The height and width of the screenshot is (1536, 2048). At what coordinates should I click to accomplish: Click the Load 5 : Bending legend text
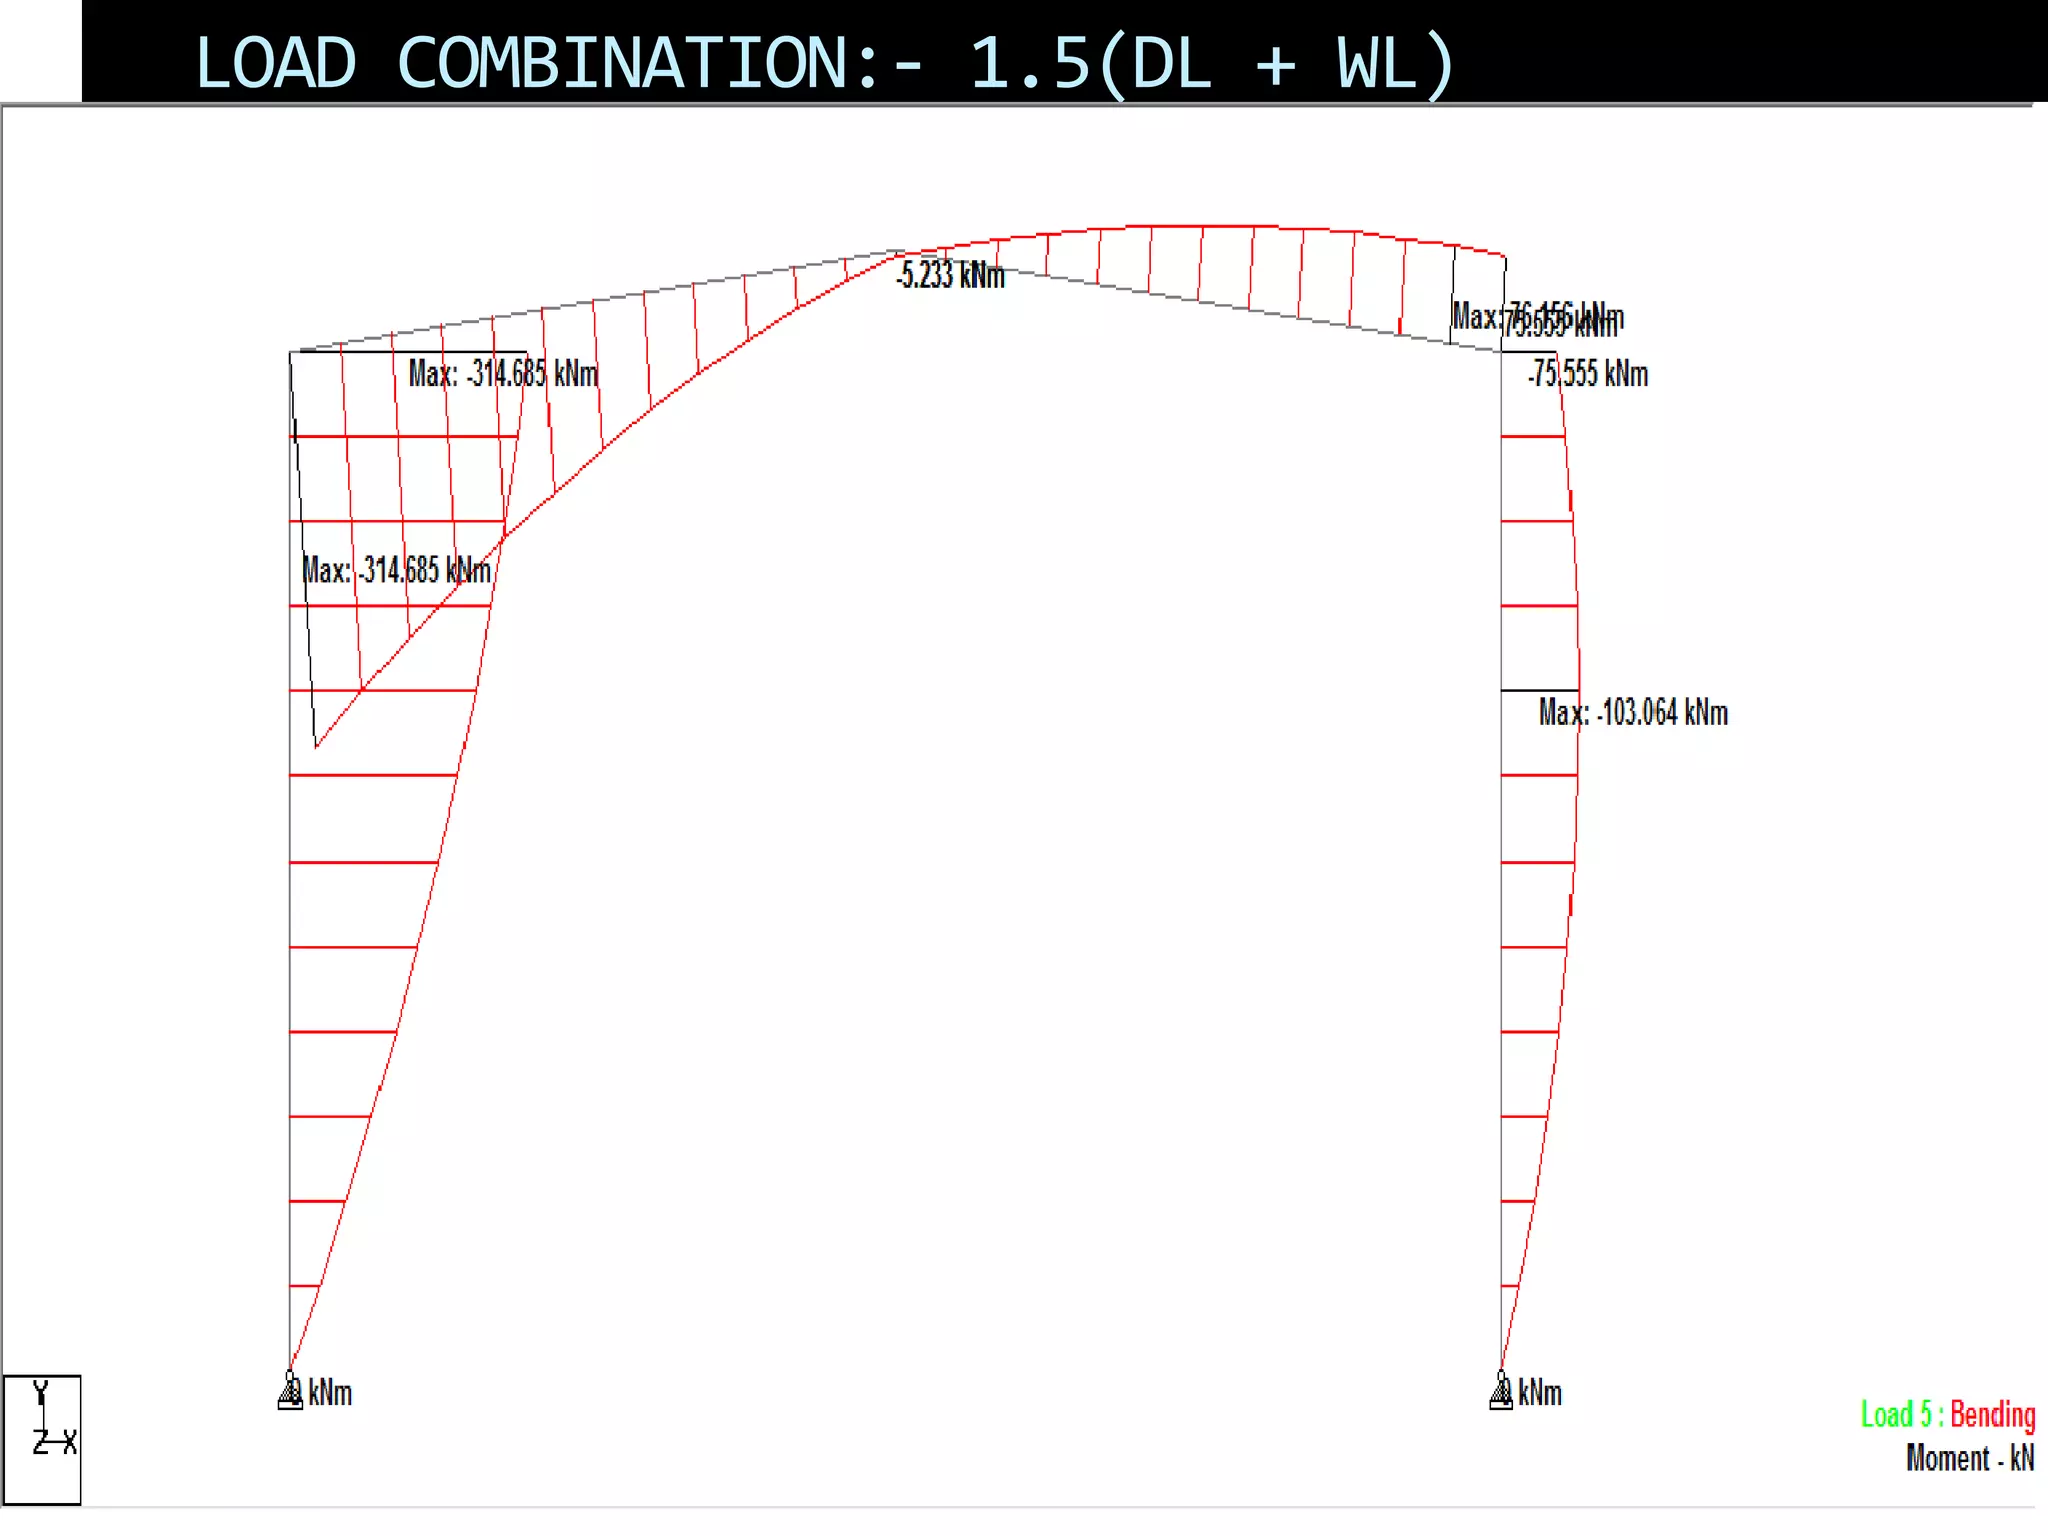pos(1948,1414)
